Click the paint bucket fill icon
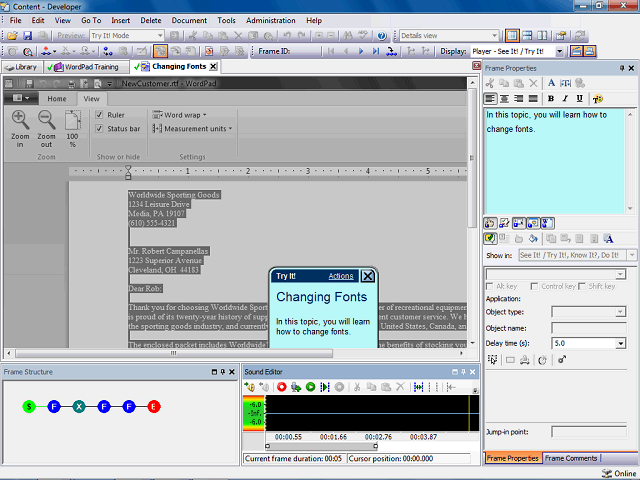Viewport: 640px width, 480px height. tap(533, 239)
